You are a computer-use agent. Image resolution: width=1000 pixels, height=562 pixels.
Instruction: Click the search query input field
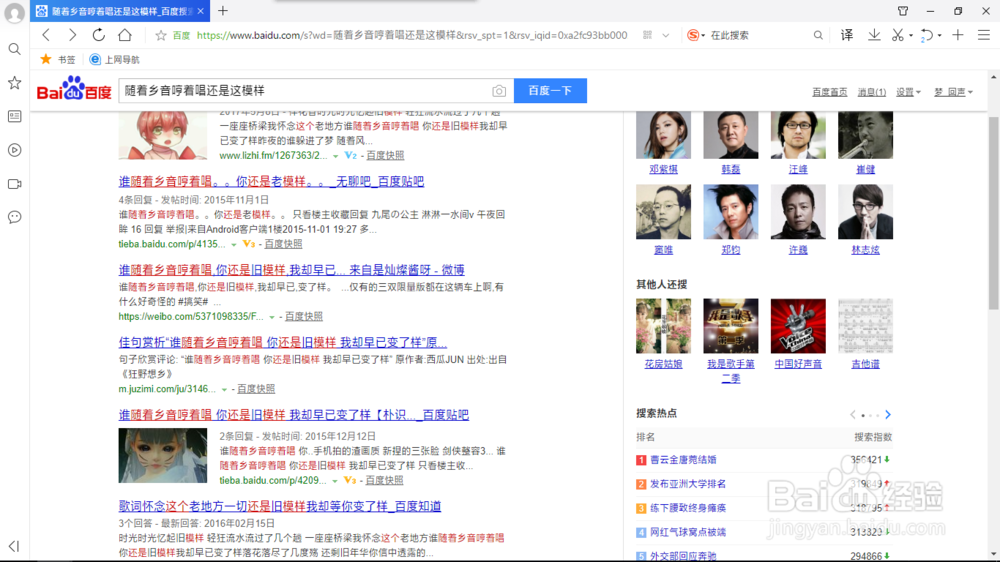click(x=306, y=91)
